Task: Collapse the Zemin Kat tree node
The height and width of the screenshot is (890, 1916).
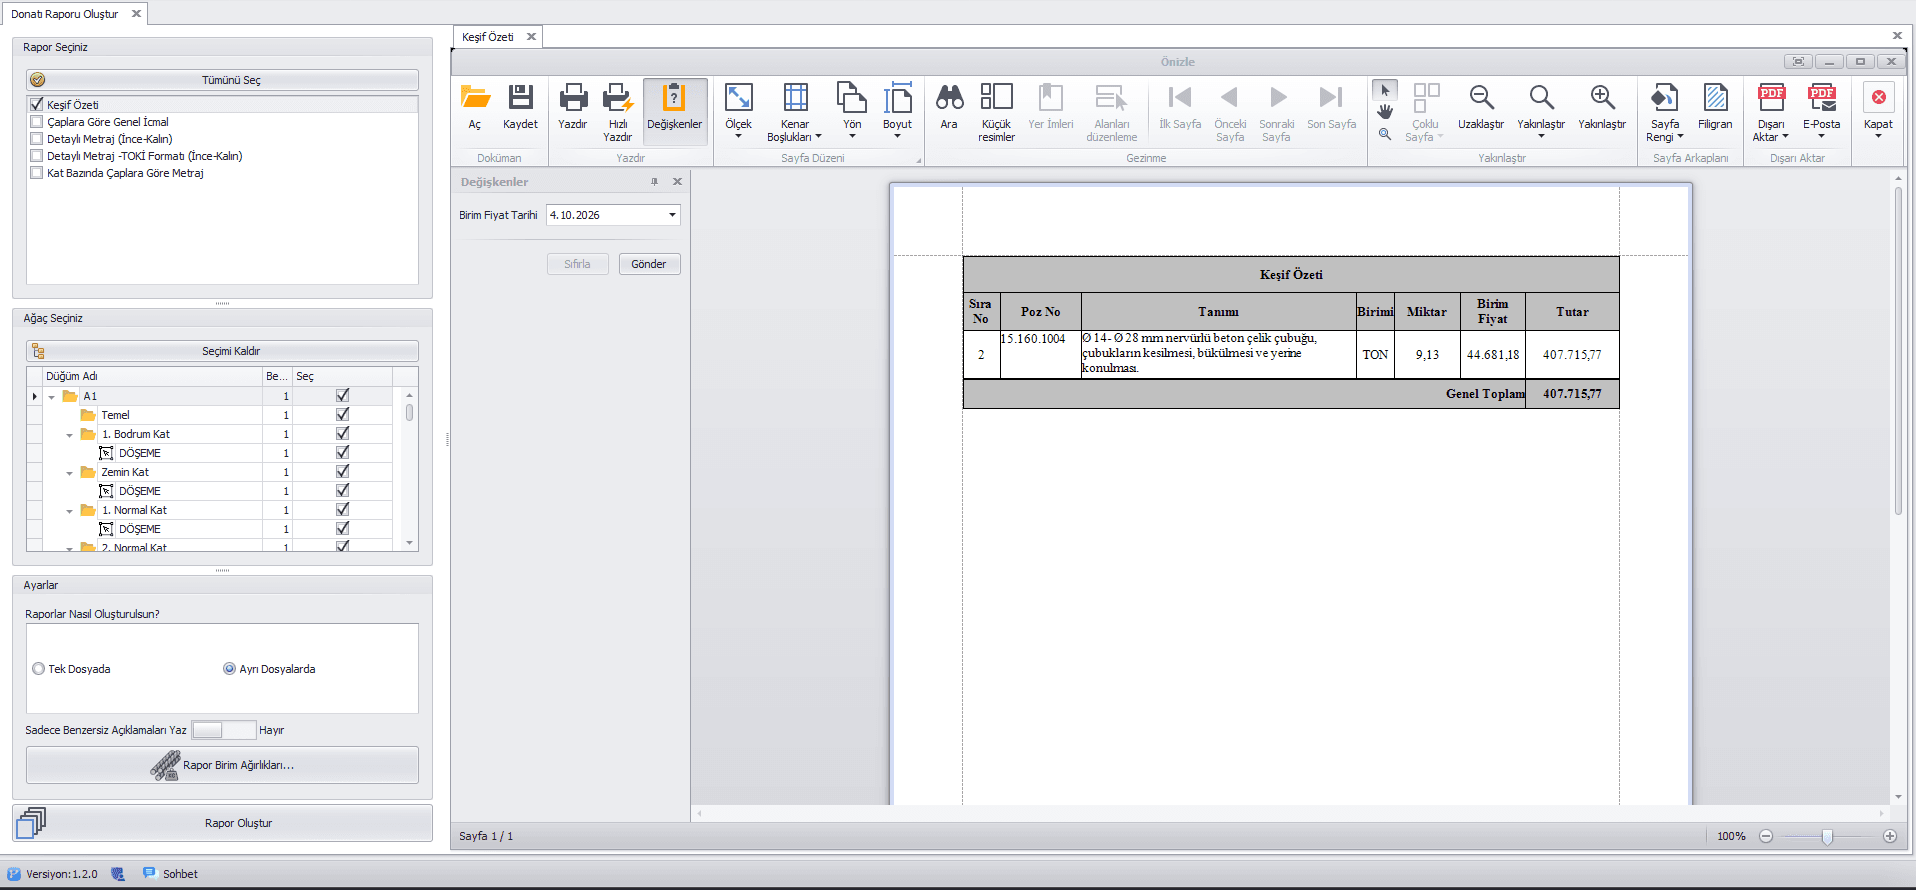Action: 69,473
